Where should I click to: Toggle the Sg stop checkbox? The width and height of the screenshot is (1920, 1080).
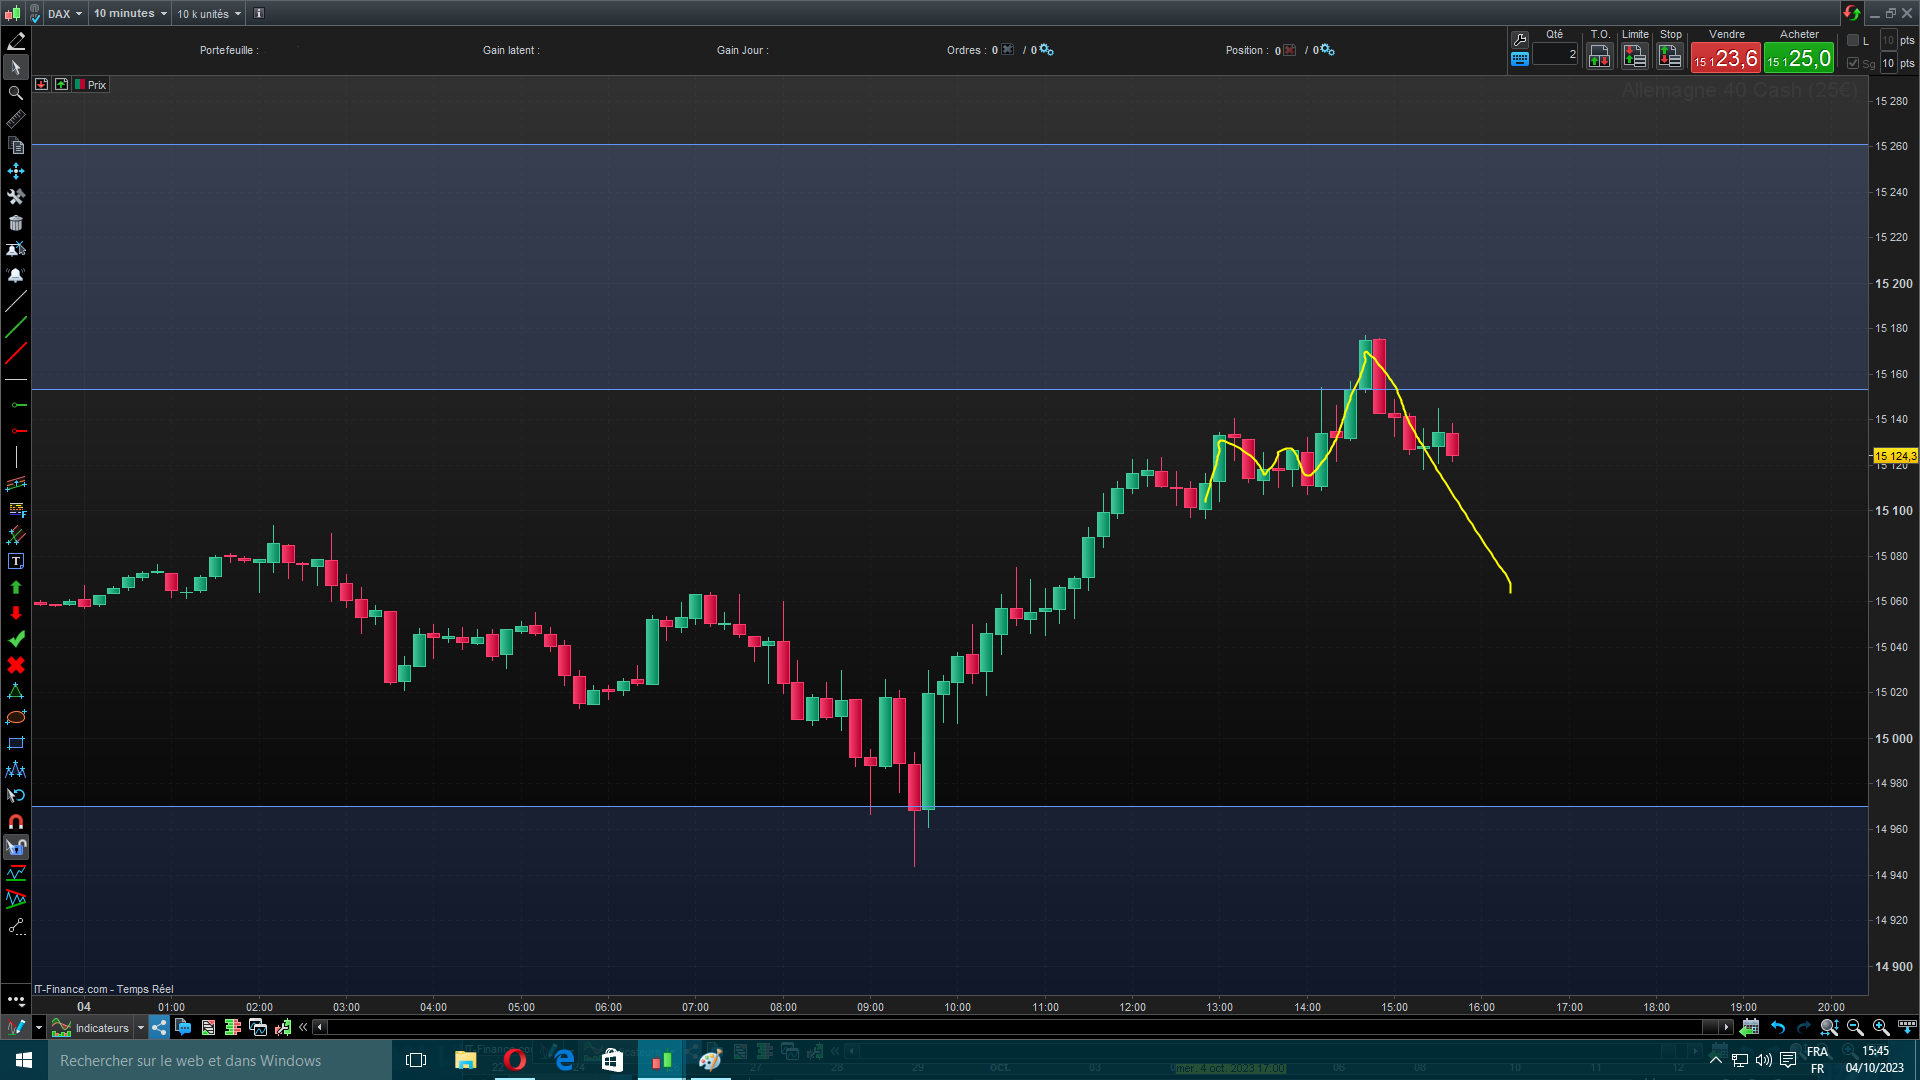tap(1853, 63)
